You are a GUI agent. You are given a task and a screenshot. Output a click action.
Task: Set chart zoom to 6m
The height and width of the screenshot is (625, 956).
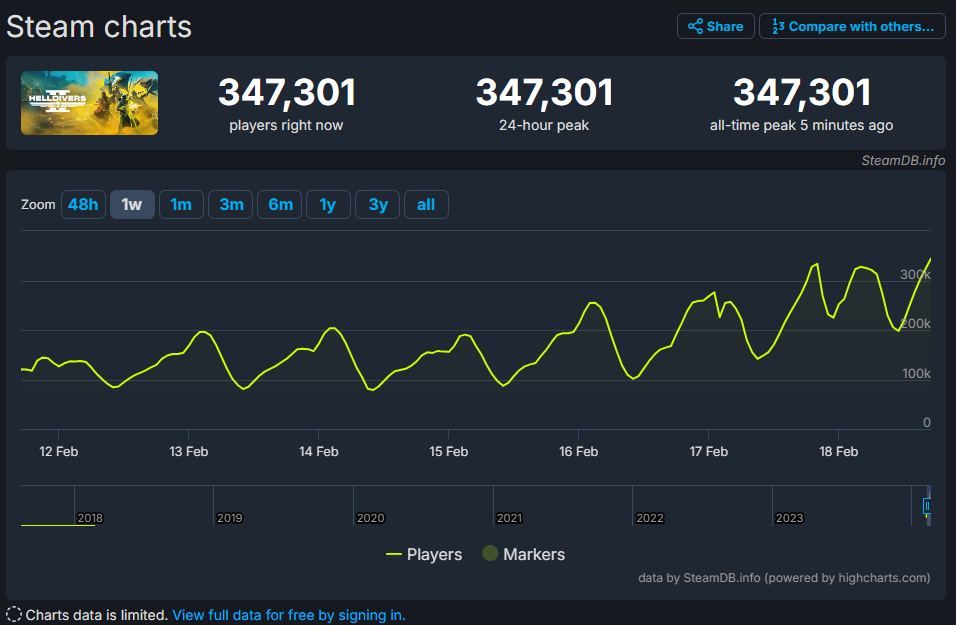pos(280,204)
